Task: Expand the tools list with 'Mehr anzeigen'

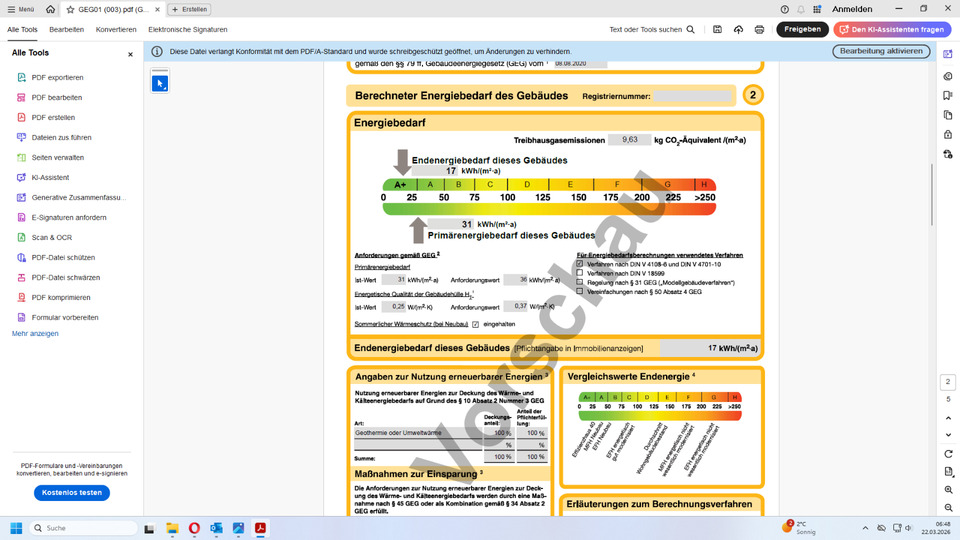Action: [x=35, y=333]
